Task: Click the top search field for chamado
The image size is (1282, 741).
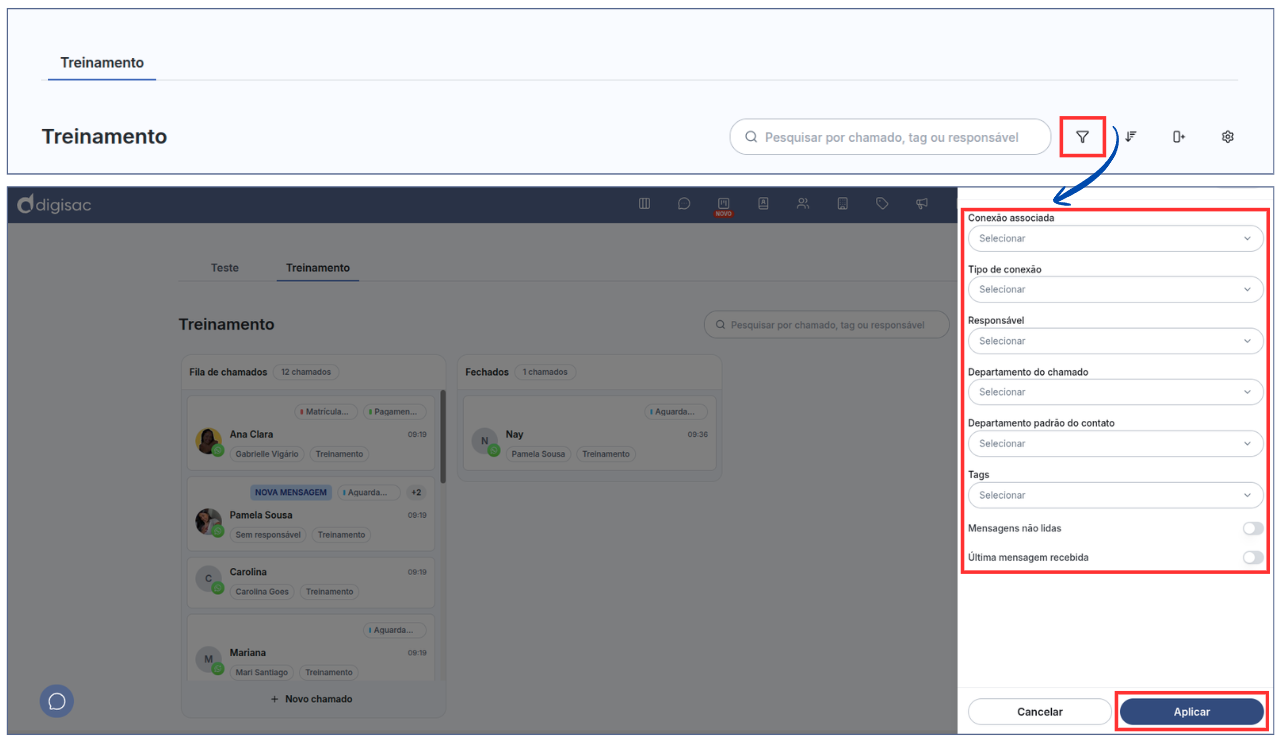Action: [x=890, y=137]
